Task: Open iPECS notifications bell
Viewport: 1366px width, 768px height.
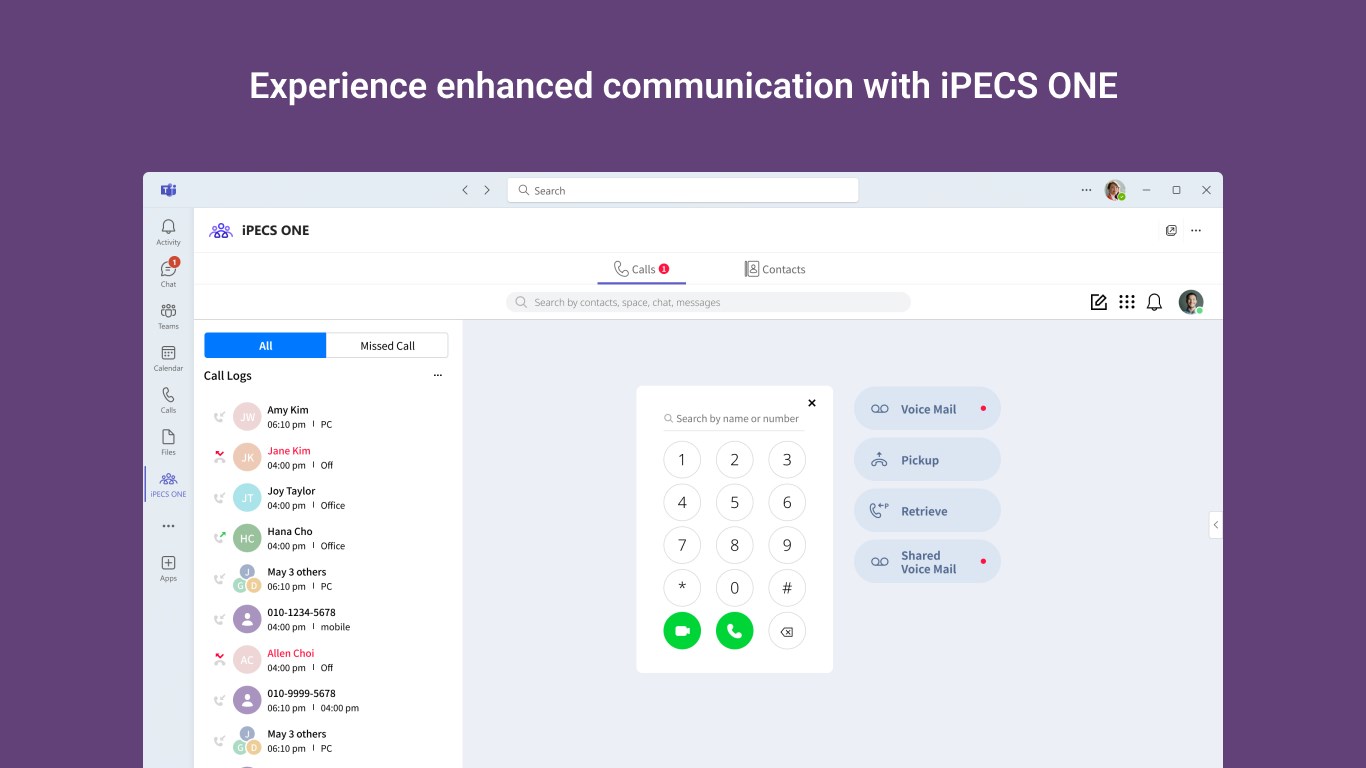Action: pyautogui.click(x=1154, y=302)
